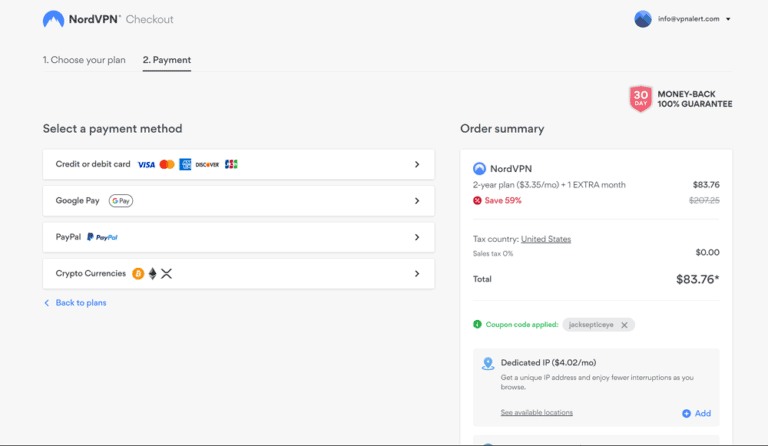The width and height of the screenshot is (768, 446).
Task: Expand the PayPal payment option
Action: pos(416,237)
